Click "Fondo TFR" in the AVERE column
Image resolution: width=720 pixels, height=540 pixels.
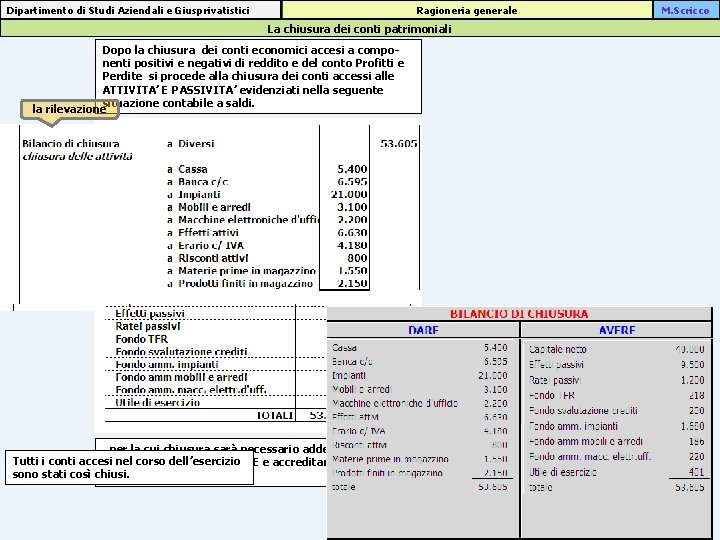pyautogui.click(x=551, y=395)
